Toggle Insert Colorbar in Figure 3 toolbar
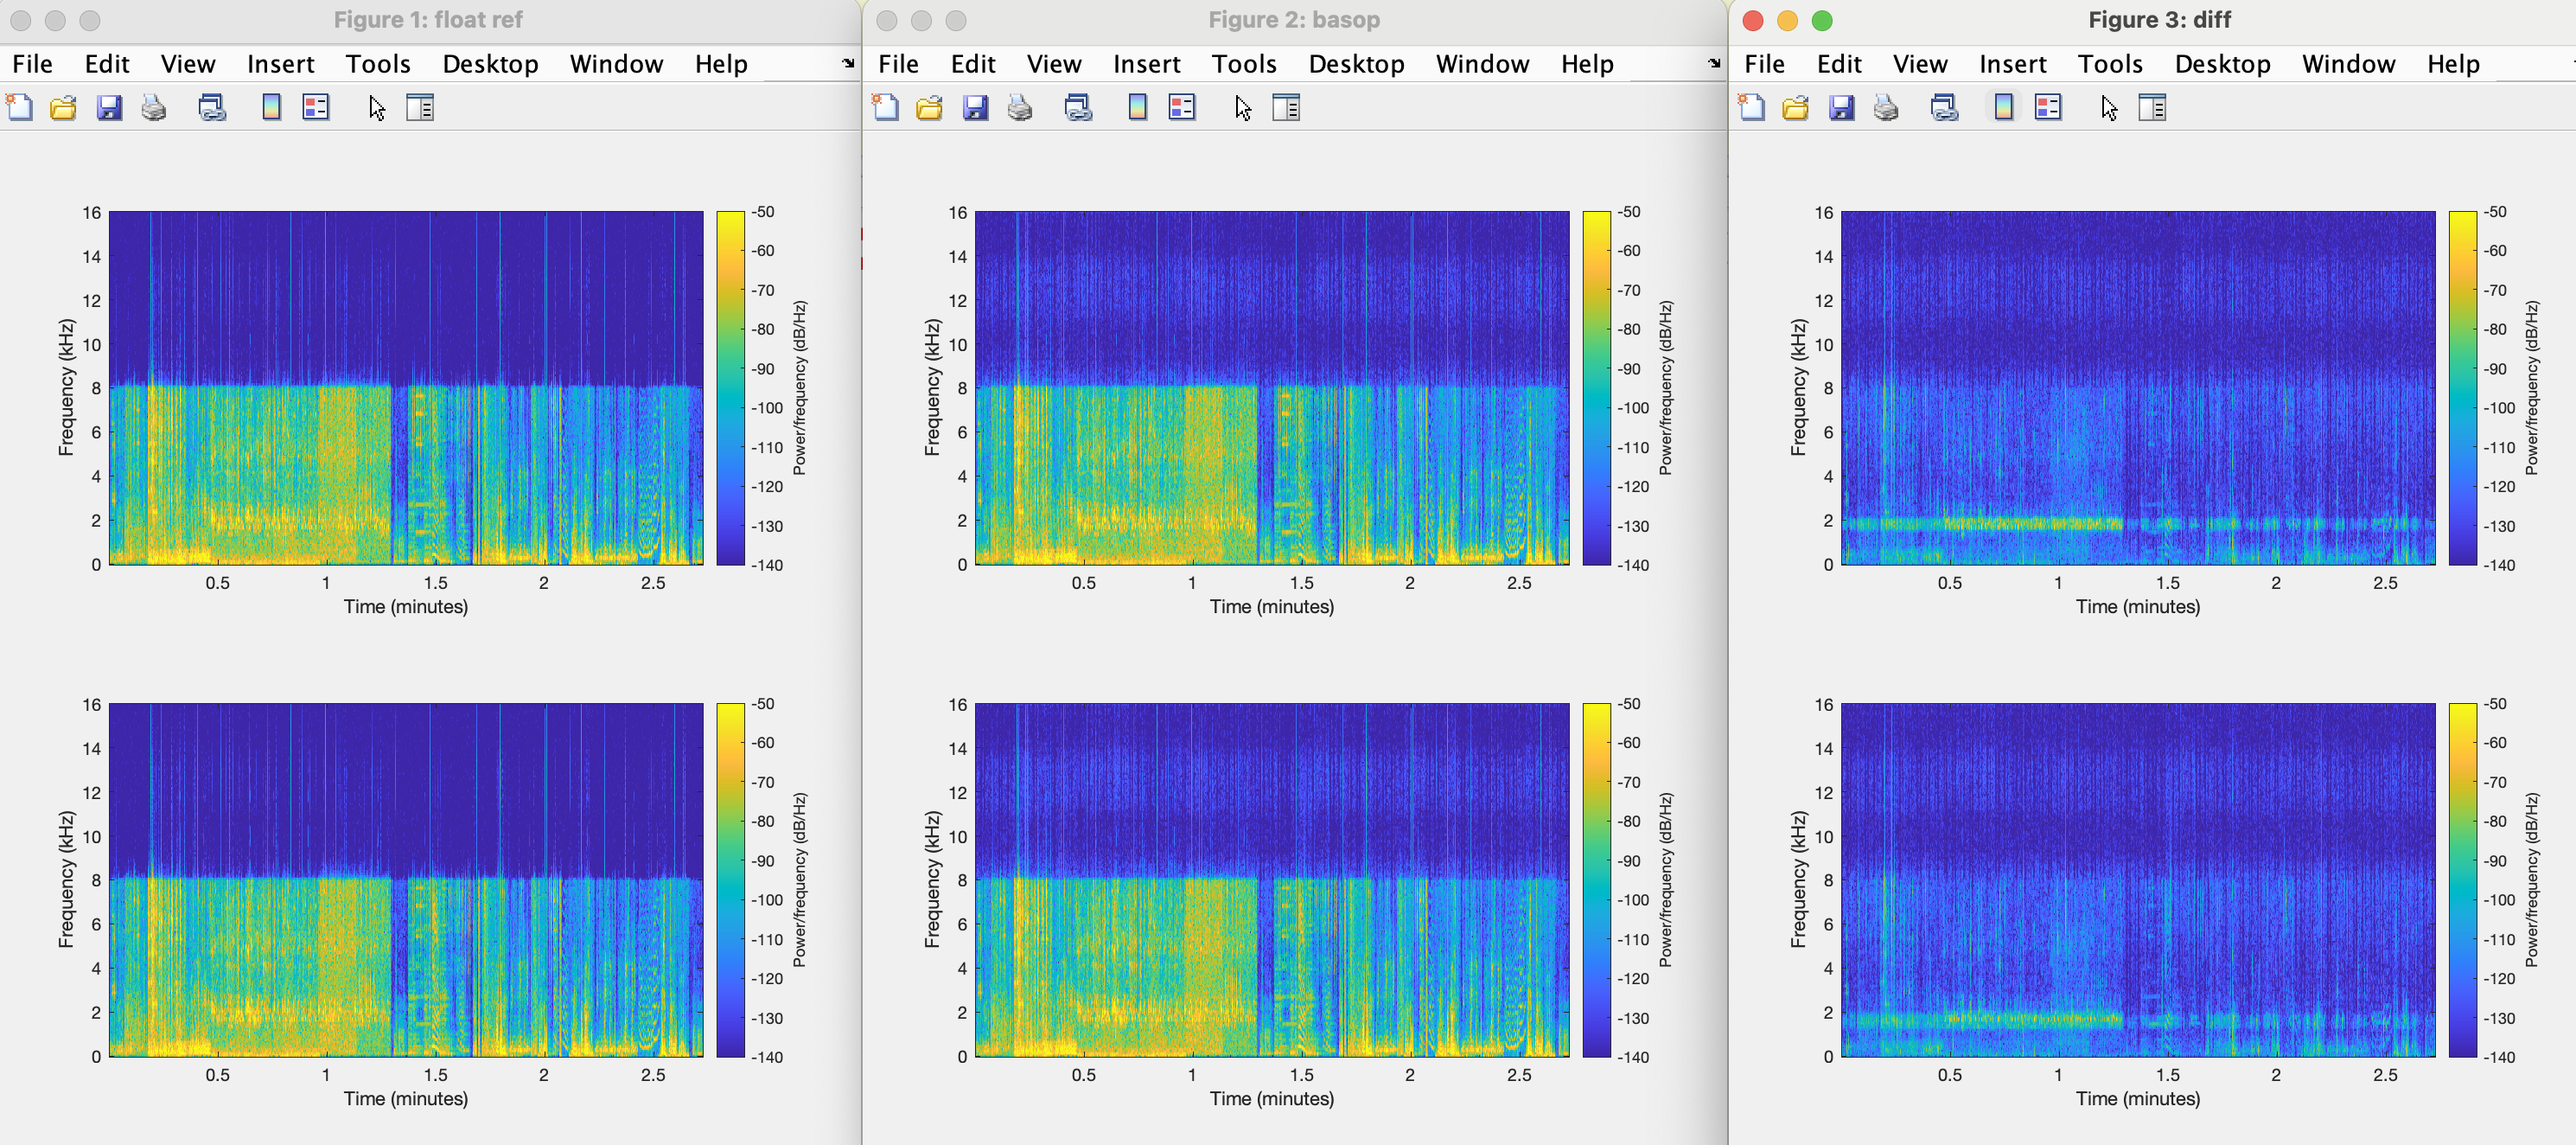The image size is (2576, 1145). (x=2003, y=107)
